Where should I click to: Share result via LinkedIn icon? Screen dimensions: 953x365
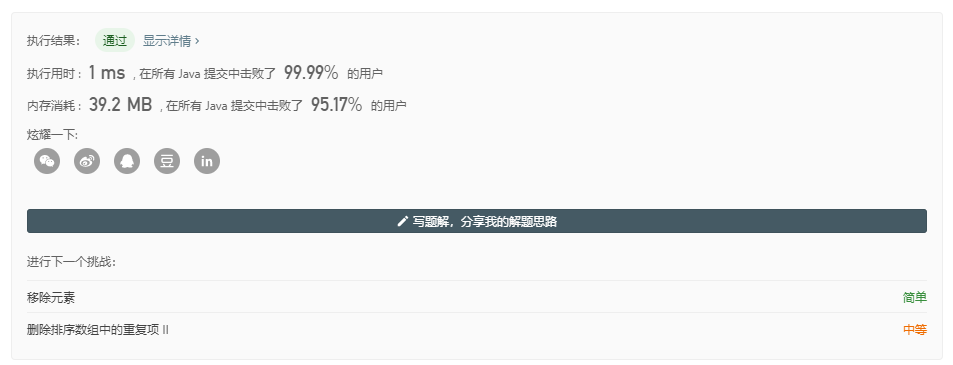pos(207,161)
